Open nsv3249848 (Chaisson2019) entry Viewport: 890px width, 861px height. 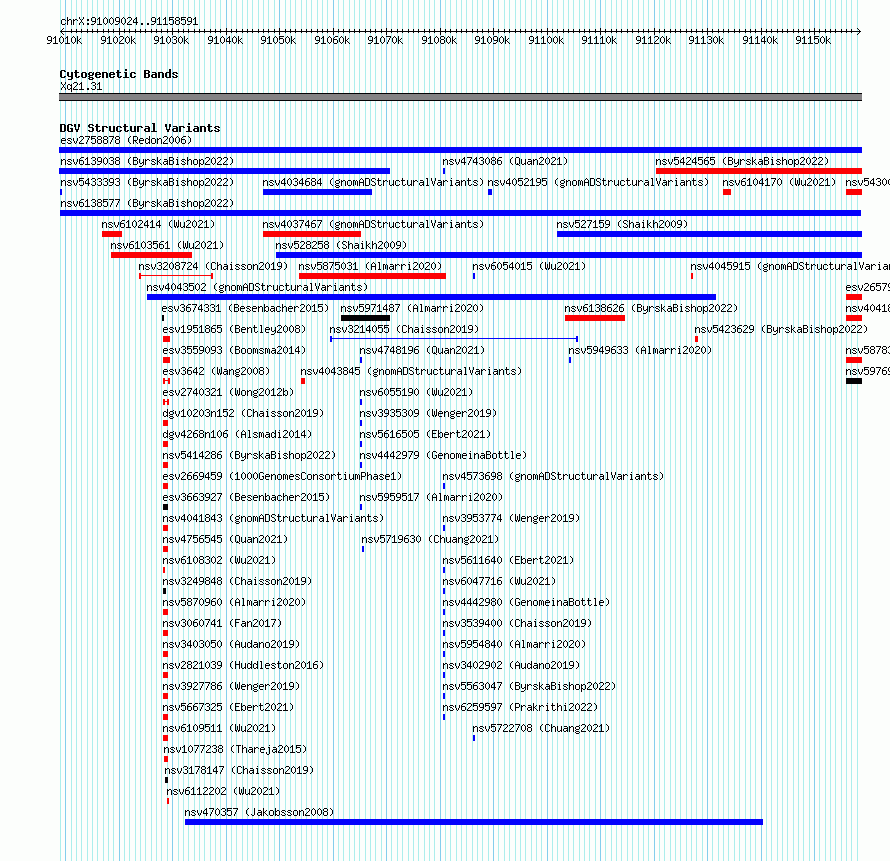point(237,581)
